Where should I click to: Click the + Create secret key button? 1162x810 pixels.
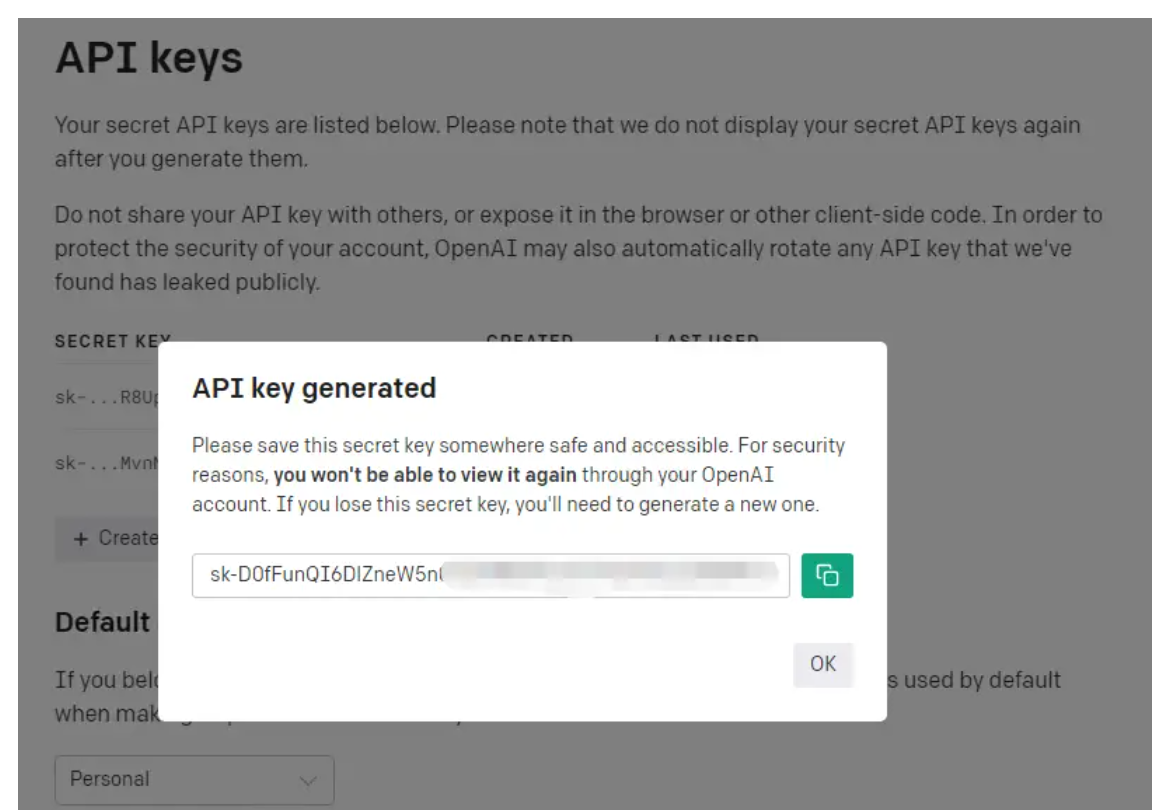click(x=107, y=539)
